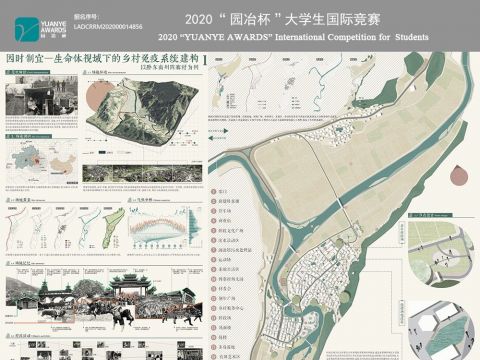The width and height of the screenshot is (480, 360).
Task: Click the climate analysis chart
Action: pos(165,229)
